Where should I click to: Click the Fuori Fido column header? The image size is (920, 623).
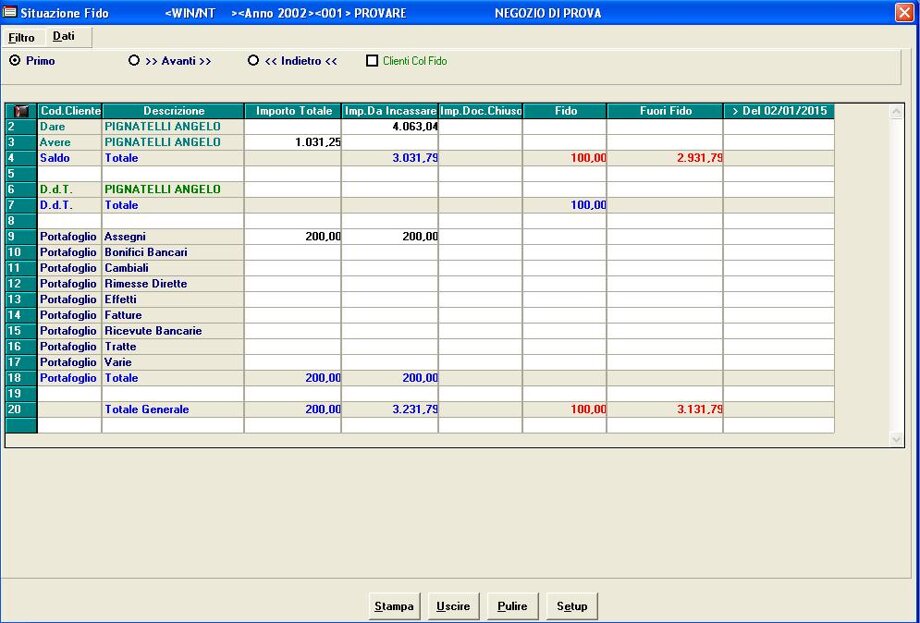coord(665,111)
